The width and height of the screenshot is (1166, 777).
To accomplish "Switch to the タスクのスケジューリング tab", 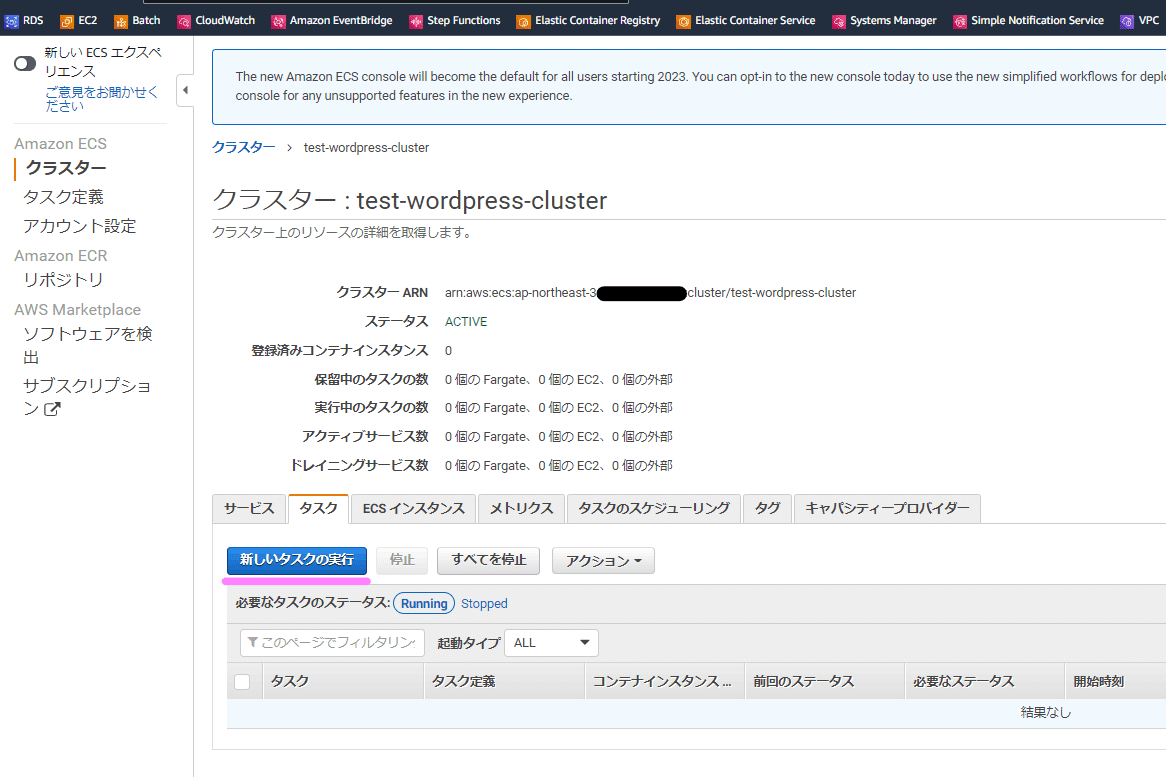I will pos(654,509).
